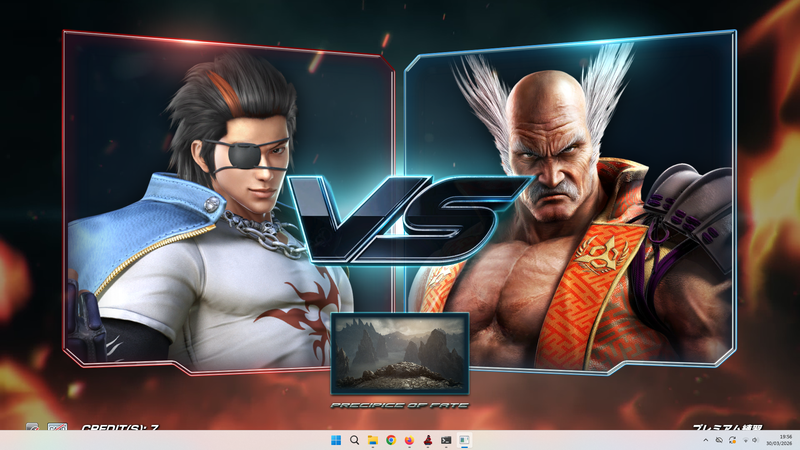Screen dimensions: 800x450
Task: Expand the hidden system tray icons chevron
Action: (x=706, y=440)
